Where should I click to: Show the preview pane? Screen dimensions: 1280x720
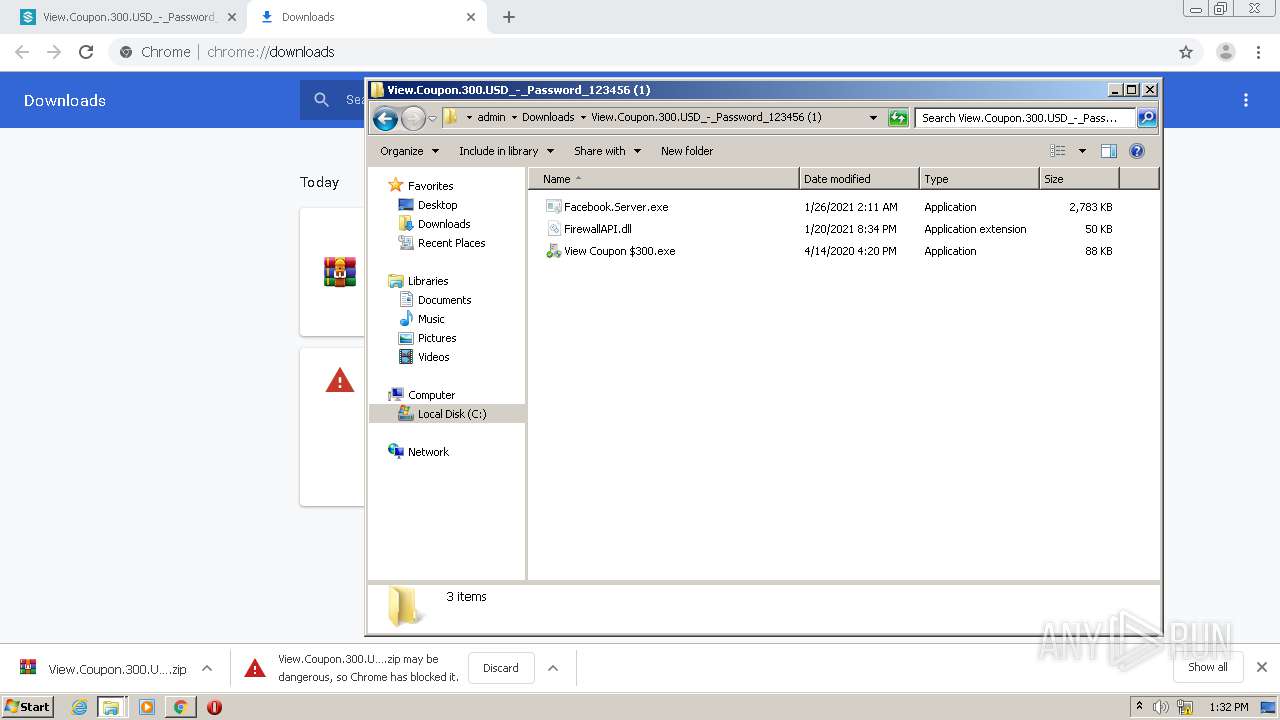point(1109,151)
